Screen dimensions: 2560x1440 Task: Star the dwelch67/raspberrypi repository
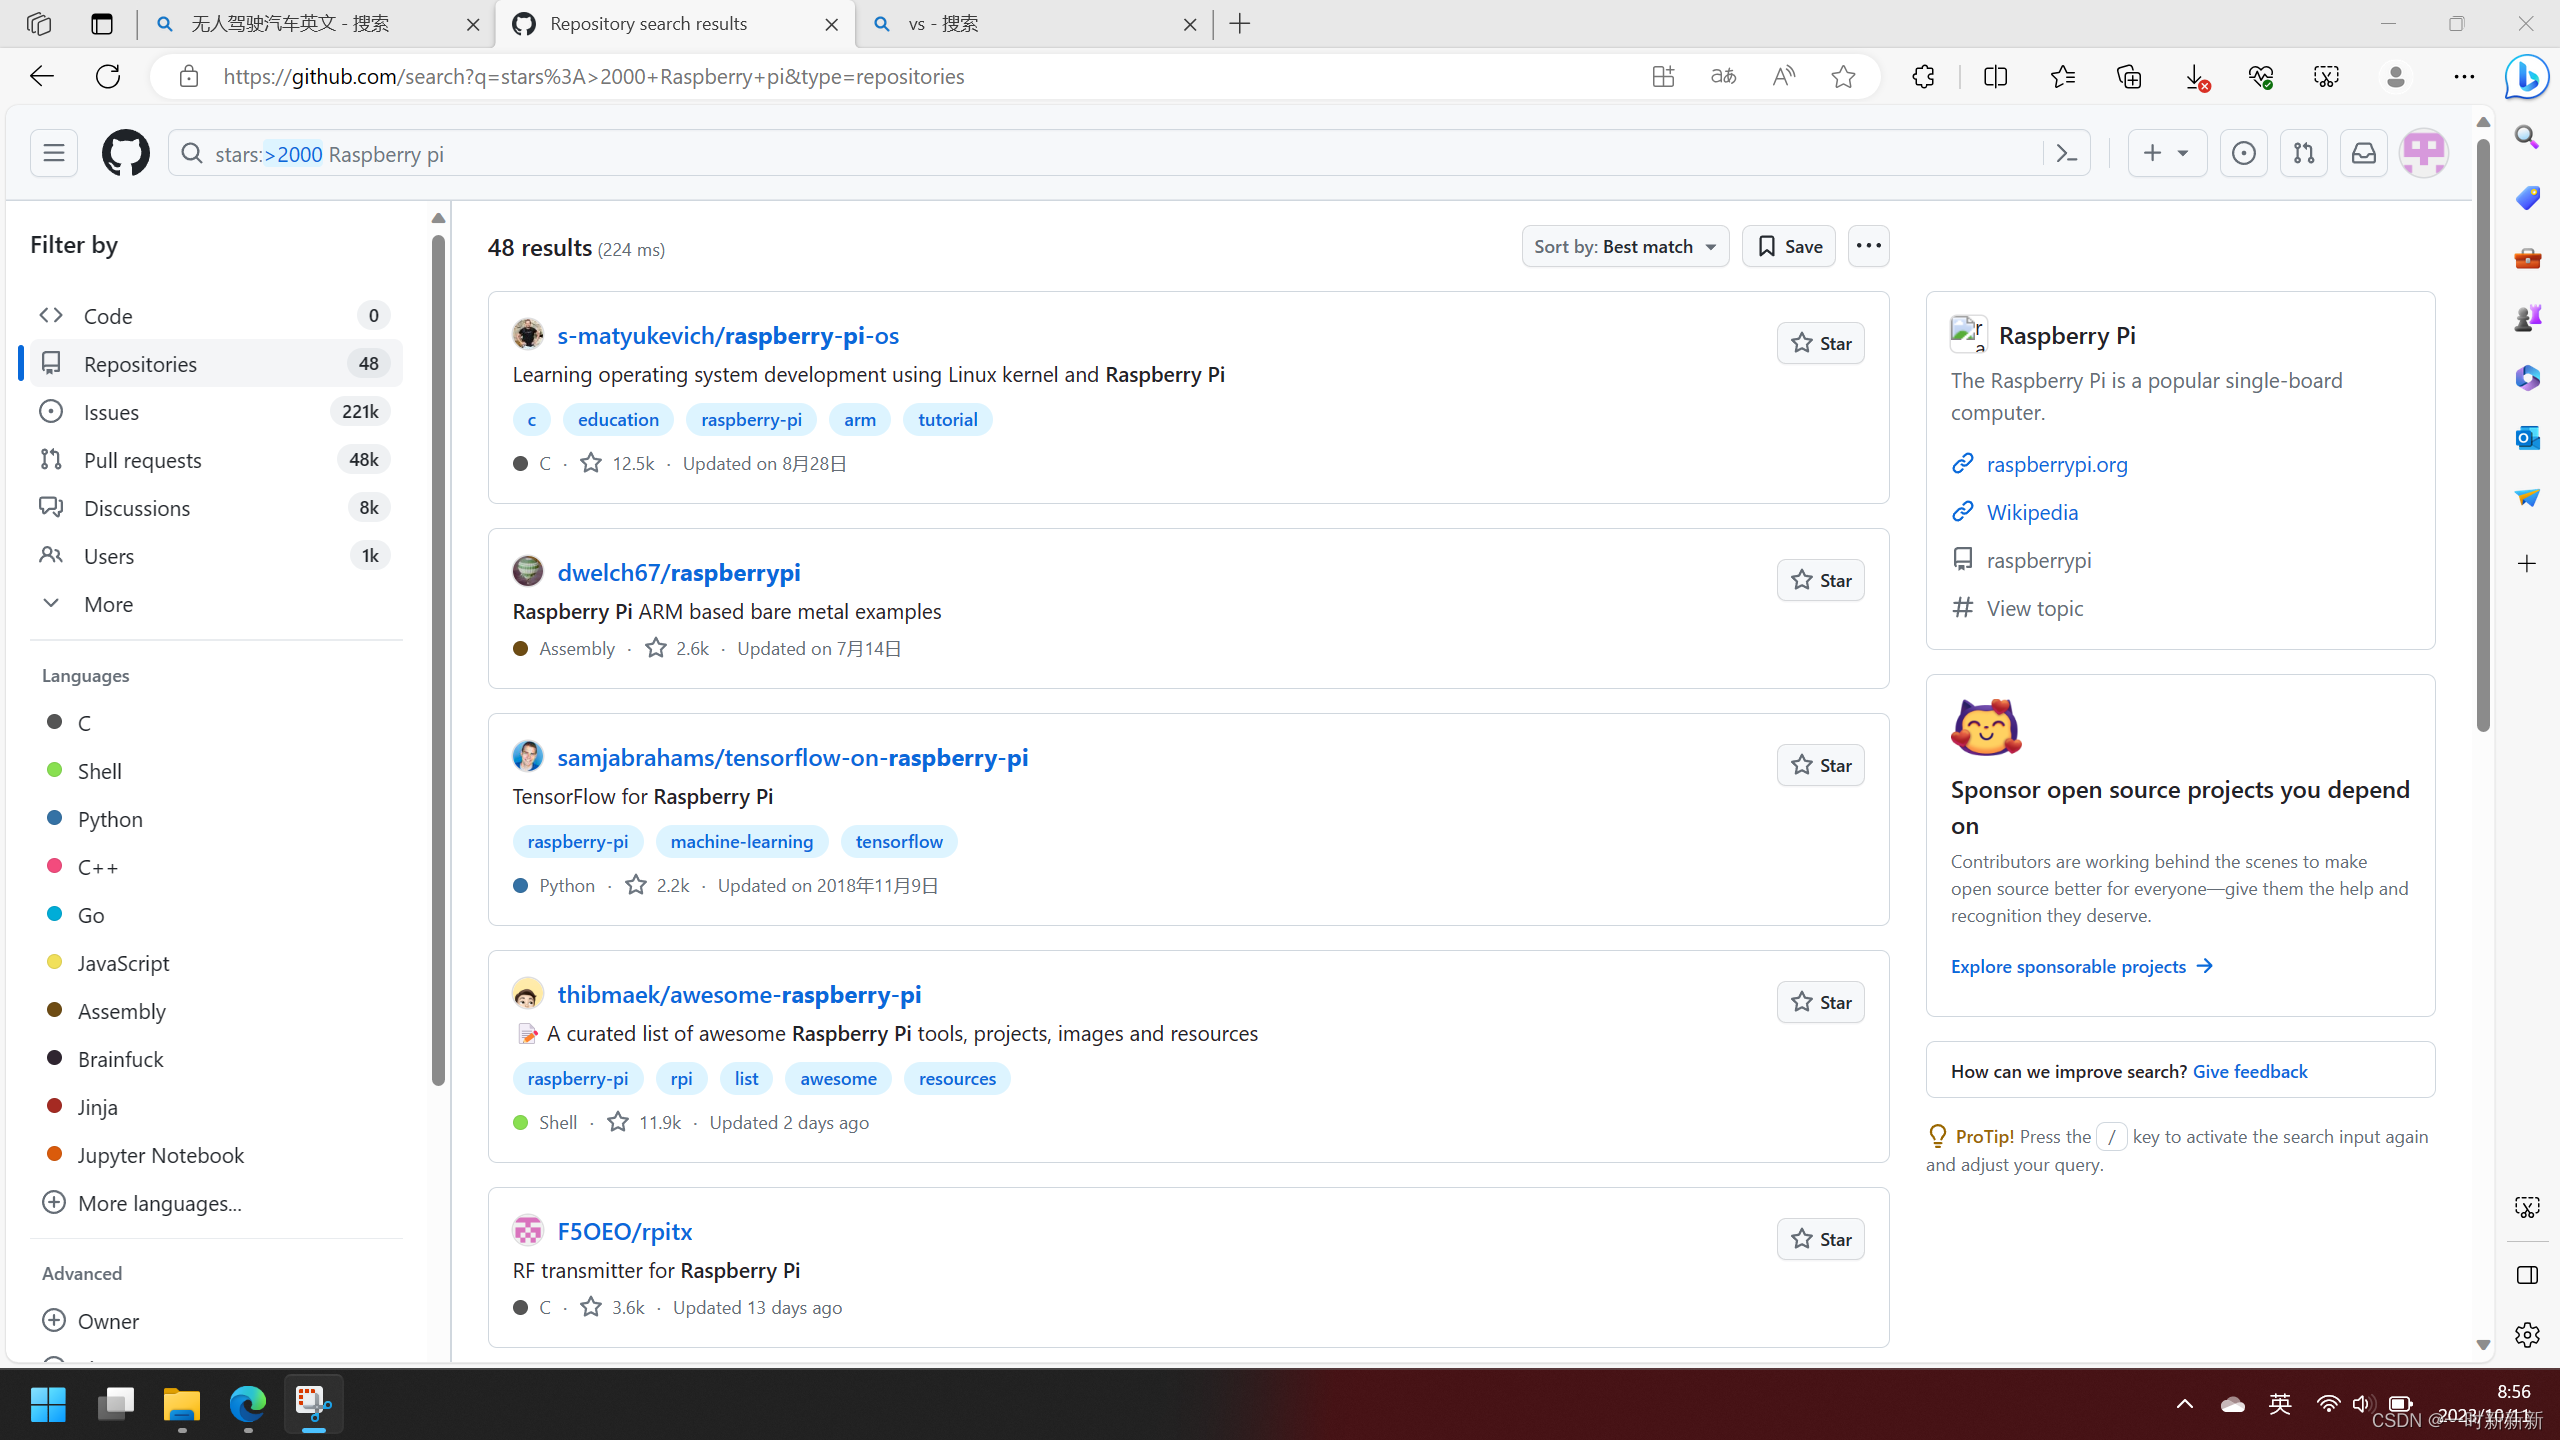click(1820, 580)
